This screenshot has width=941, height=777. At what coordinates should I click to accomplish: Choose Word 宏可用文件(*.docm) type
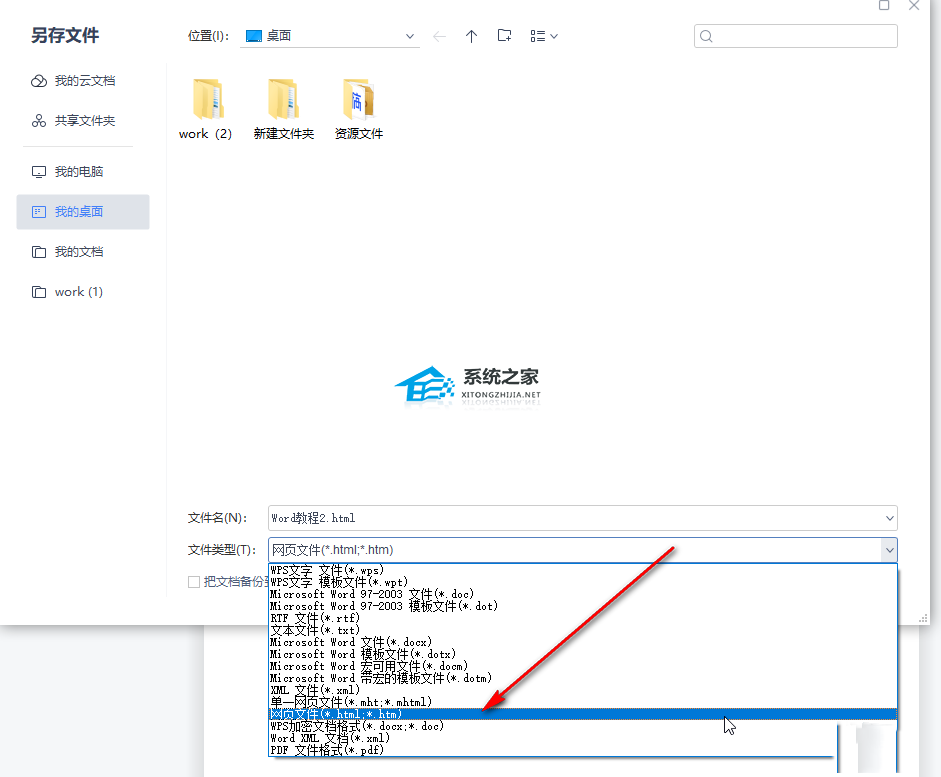click(583, 666)
